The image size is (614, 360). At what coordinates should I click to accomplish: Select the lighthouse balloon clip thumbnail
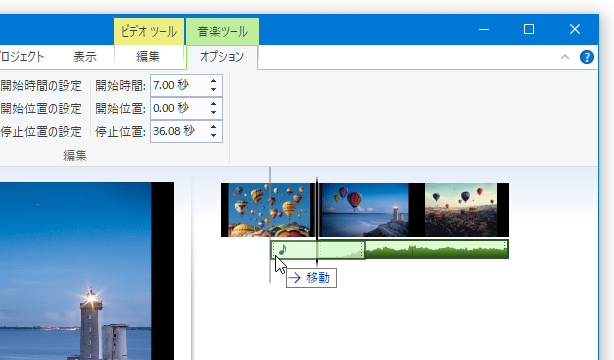pyautogui.click(x=364, y=210)
